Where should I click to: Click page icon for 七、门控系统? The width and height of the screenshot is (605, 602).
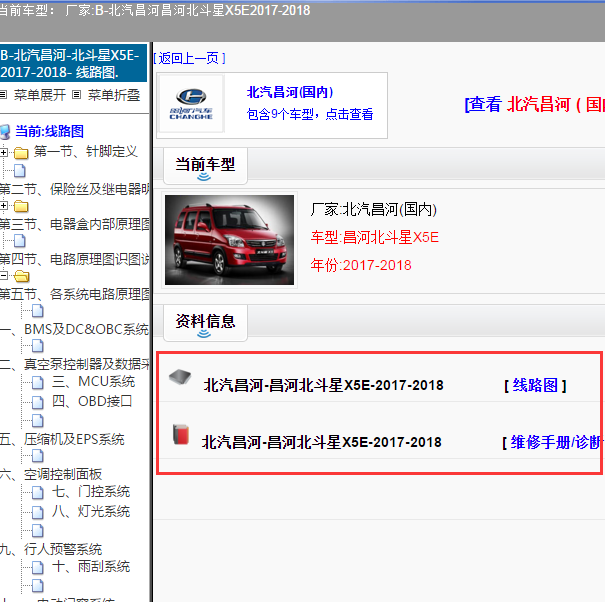coord(37,492)
